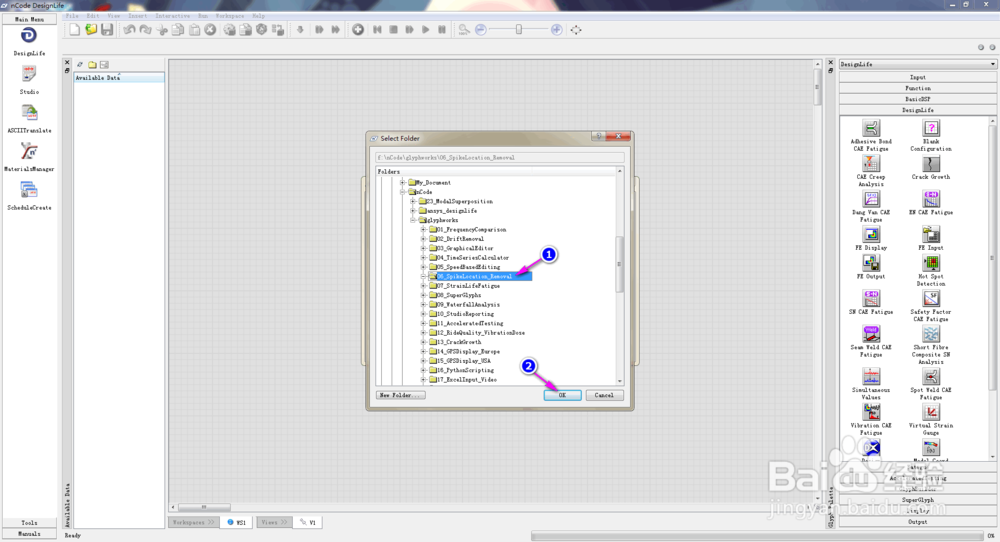Open the ScheduleCreate tool
This screenshot has height=542, width=1000.
(x=29, y=196)
